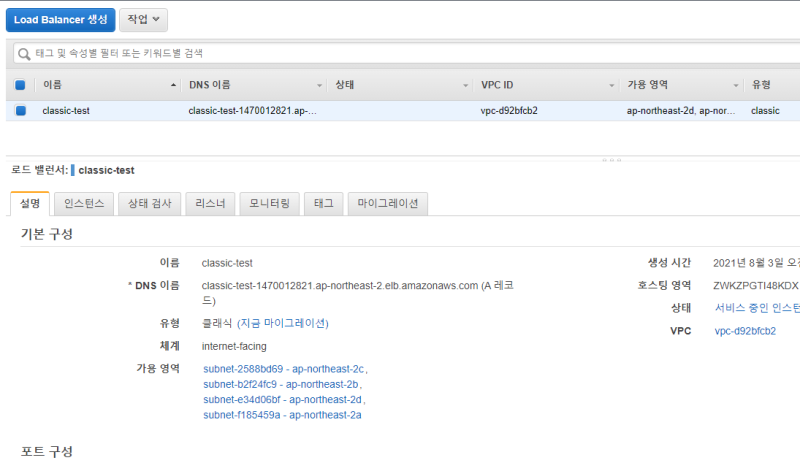Go to the 모니터링 tab
The height and width of the screenshot is (463, 800).
click(269, 204)
